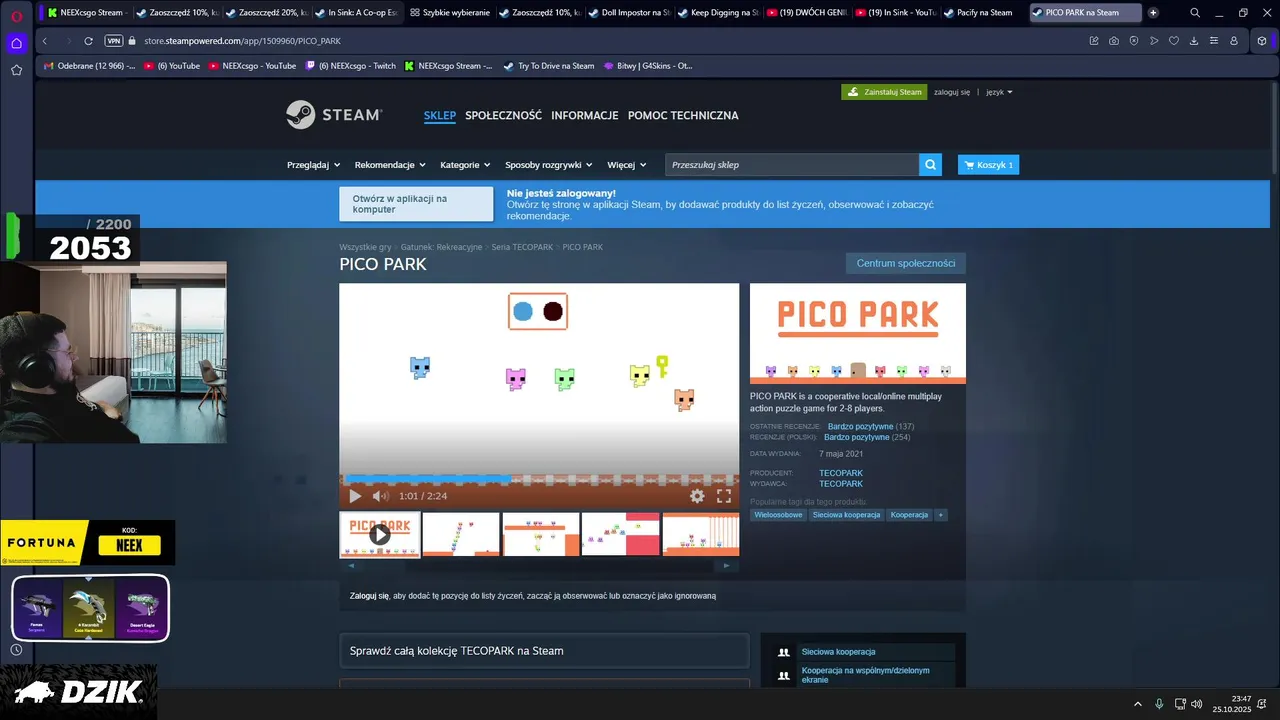Open the GX home sidebar icon
This screenshot has height=720, width=1280.
pyautogui.click(x=16, y=43)
